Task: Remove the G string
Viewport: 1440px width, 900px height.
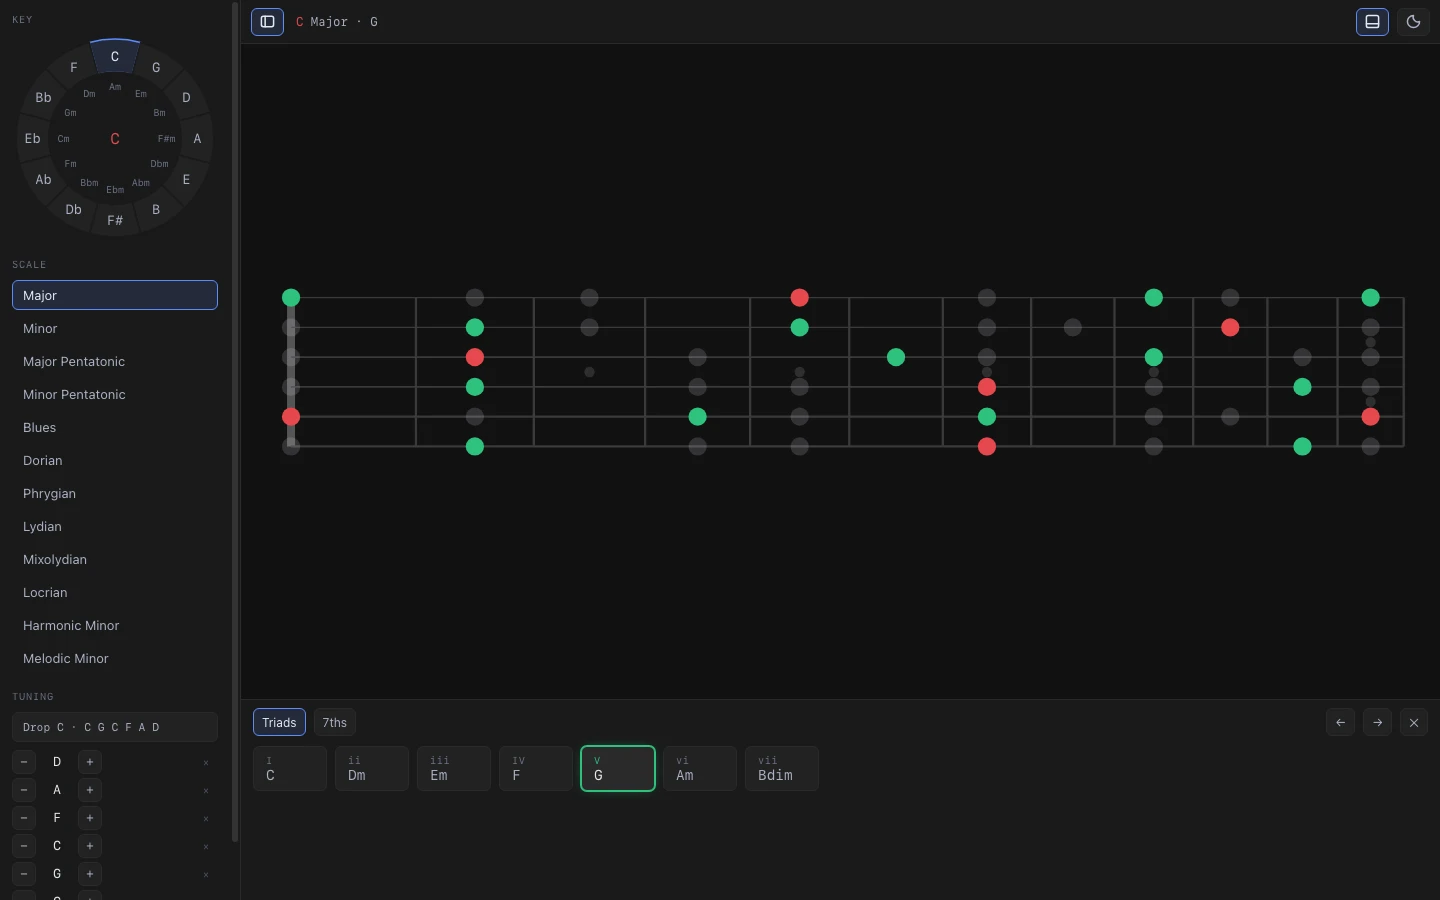Action: point(206,875)
